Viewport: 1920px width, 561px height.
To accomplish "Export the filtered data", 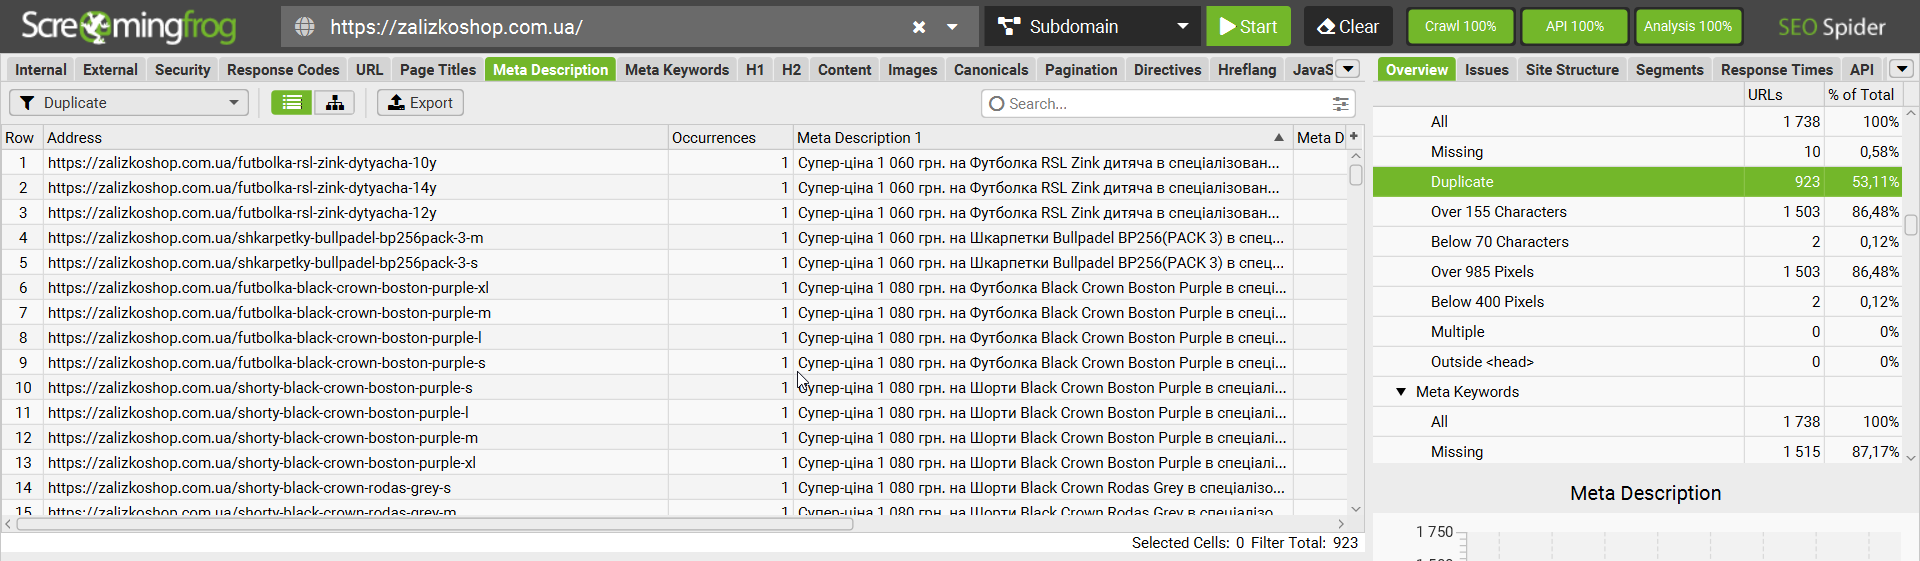I will [420, 103].
